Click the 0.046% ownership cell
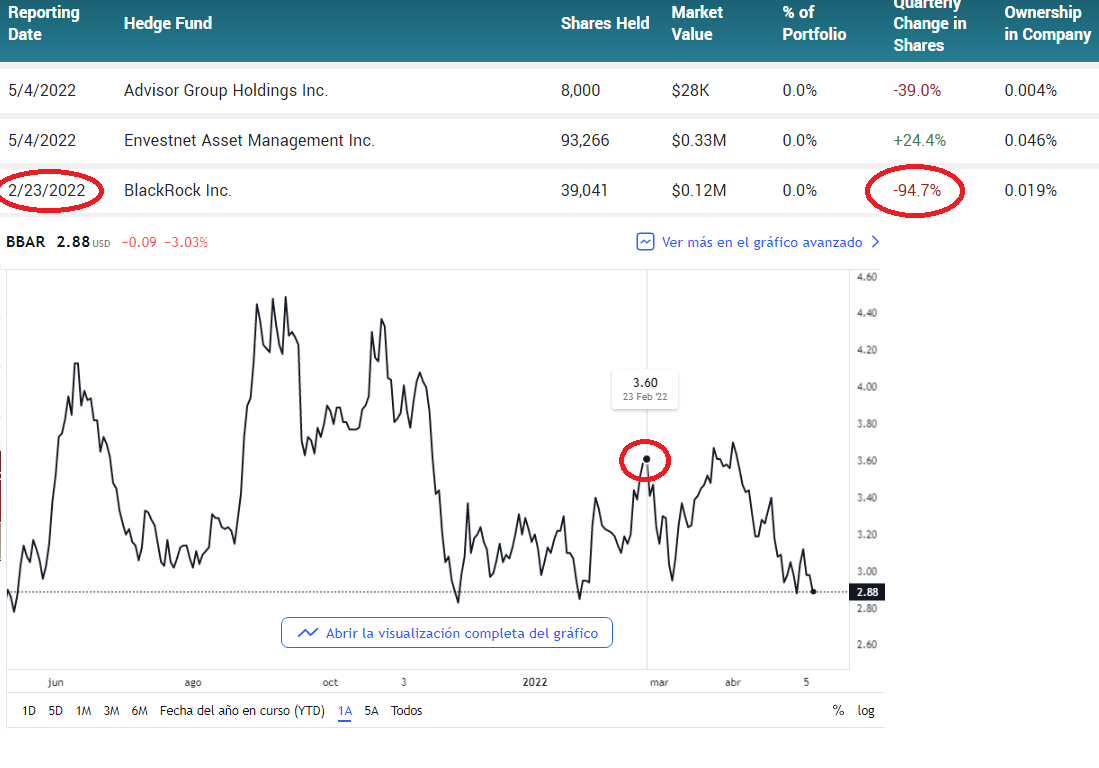The image size is (1099, 768). pyautogui.click(x=1030, y=140)
